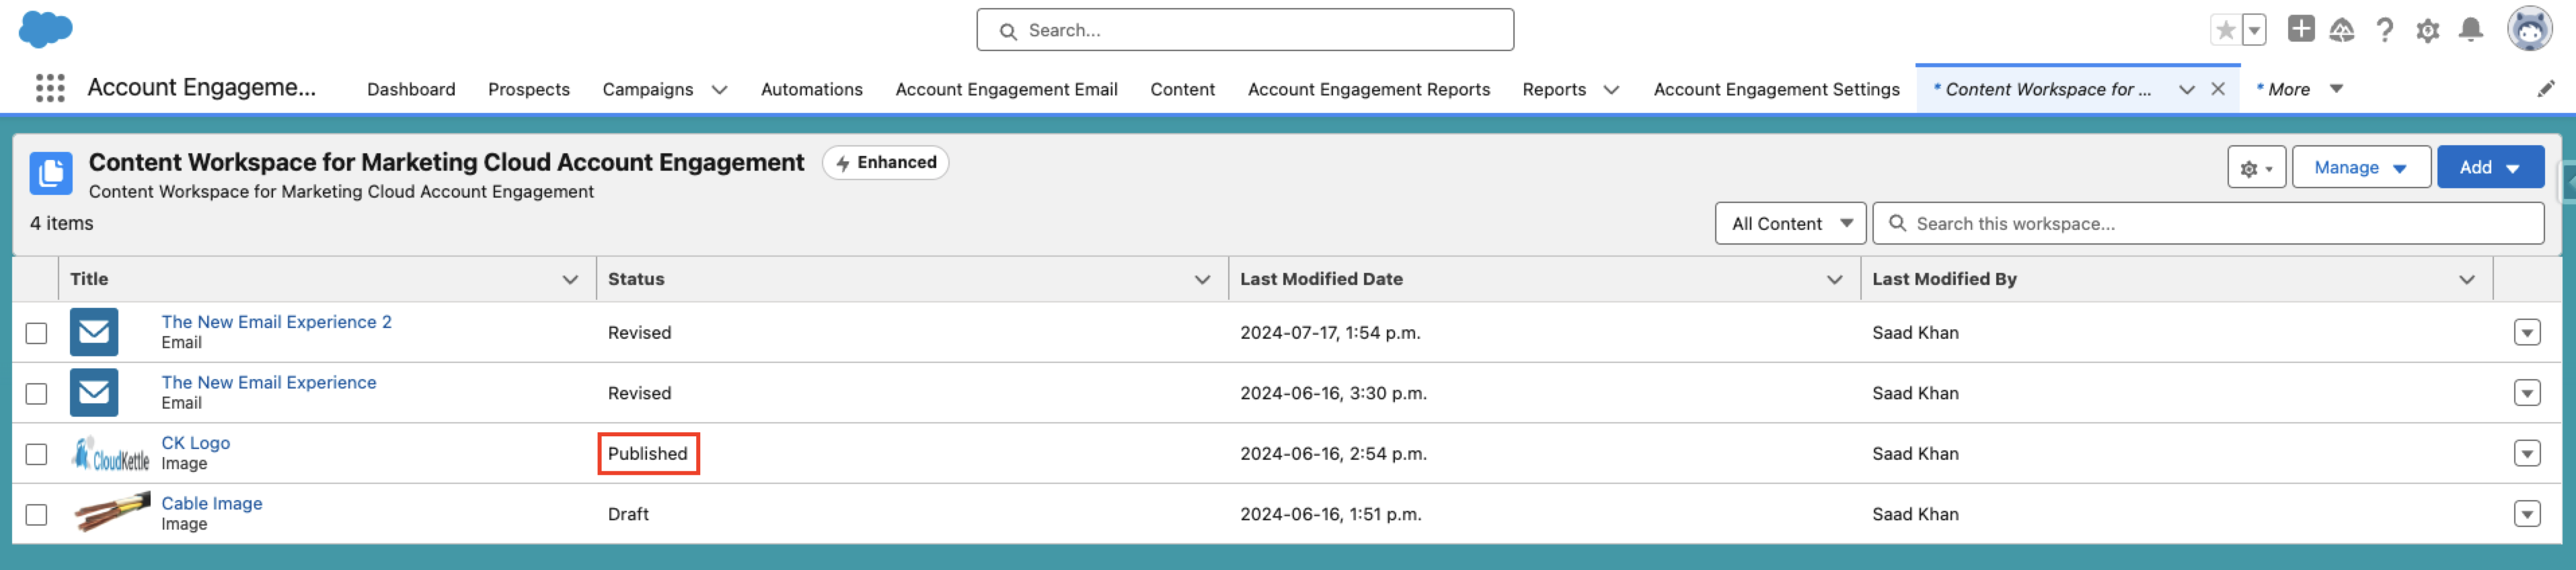This screenshot has height=570, width=2576.
Task: Open row actions for The New Email Experience
Action: (2527, 393)
